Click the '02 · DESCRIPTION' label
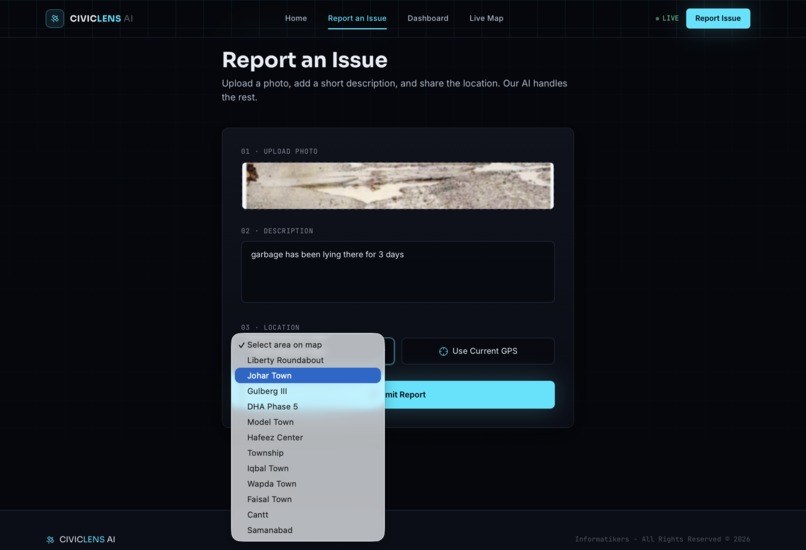Screen dimensions: 806x550 [277, 231]
